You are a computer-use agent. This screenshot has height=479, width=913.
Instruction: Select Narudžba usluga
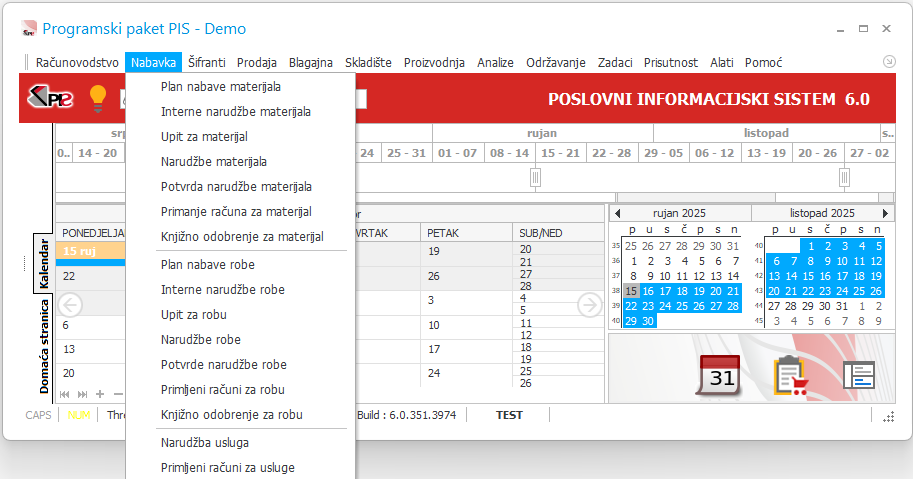(240, 443)
